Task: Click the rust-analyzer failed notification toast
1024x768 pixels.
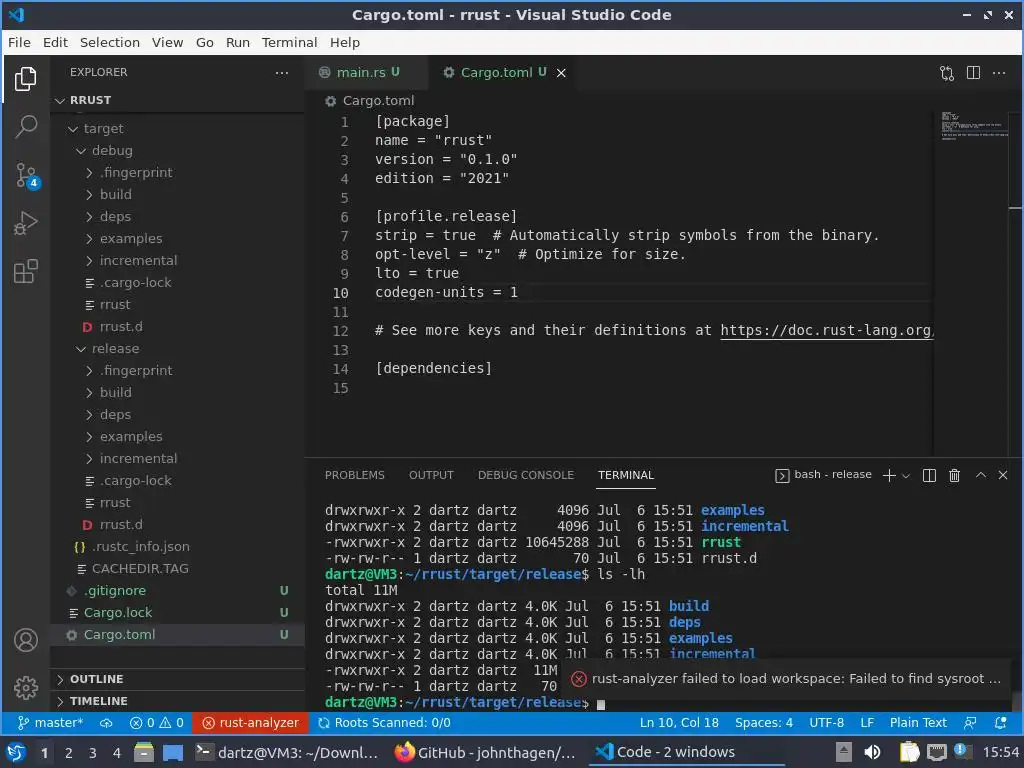Action: tap(788, 679)
